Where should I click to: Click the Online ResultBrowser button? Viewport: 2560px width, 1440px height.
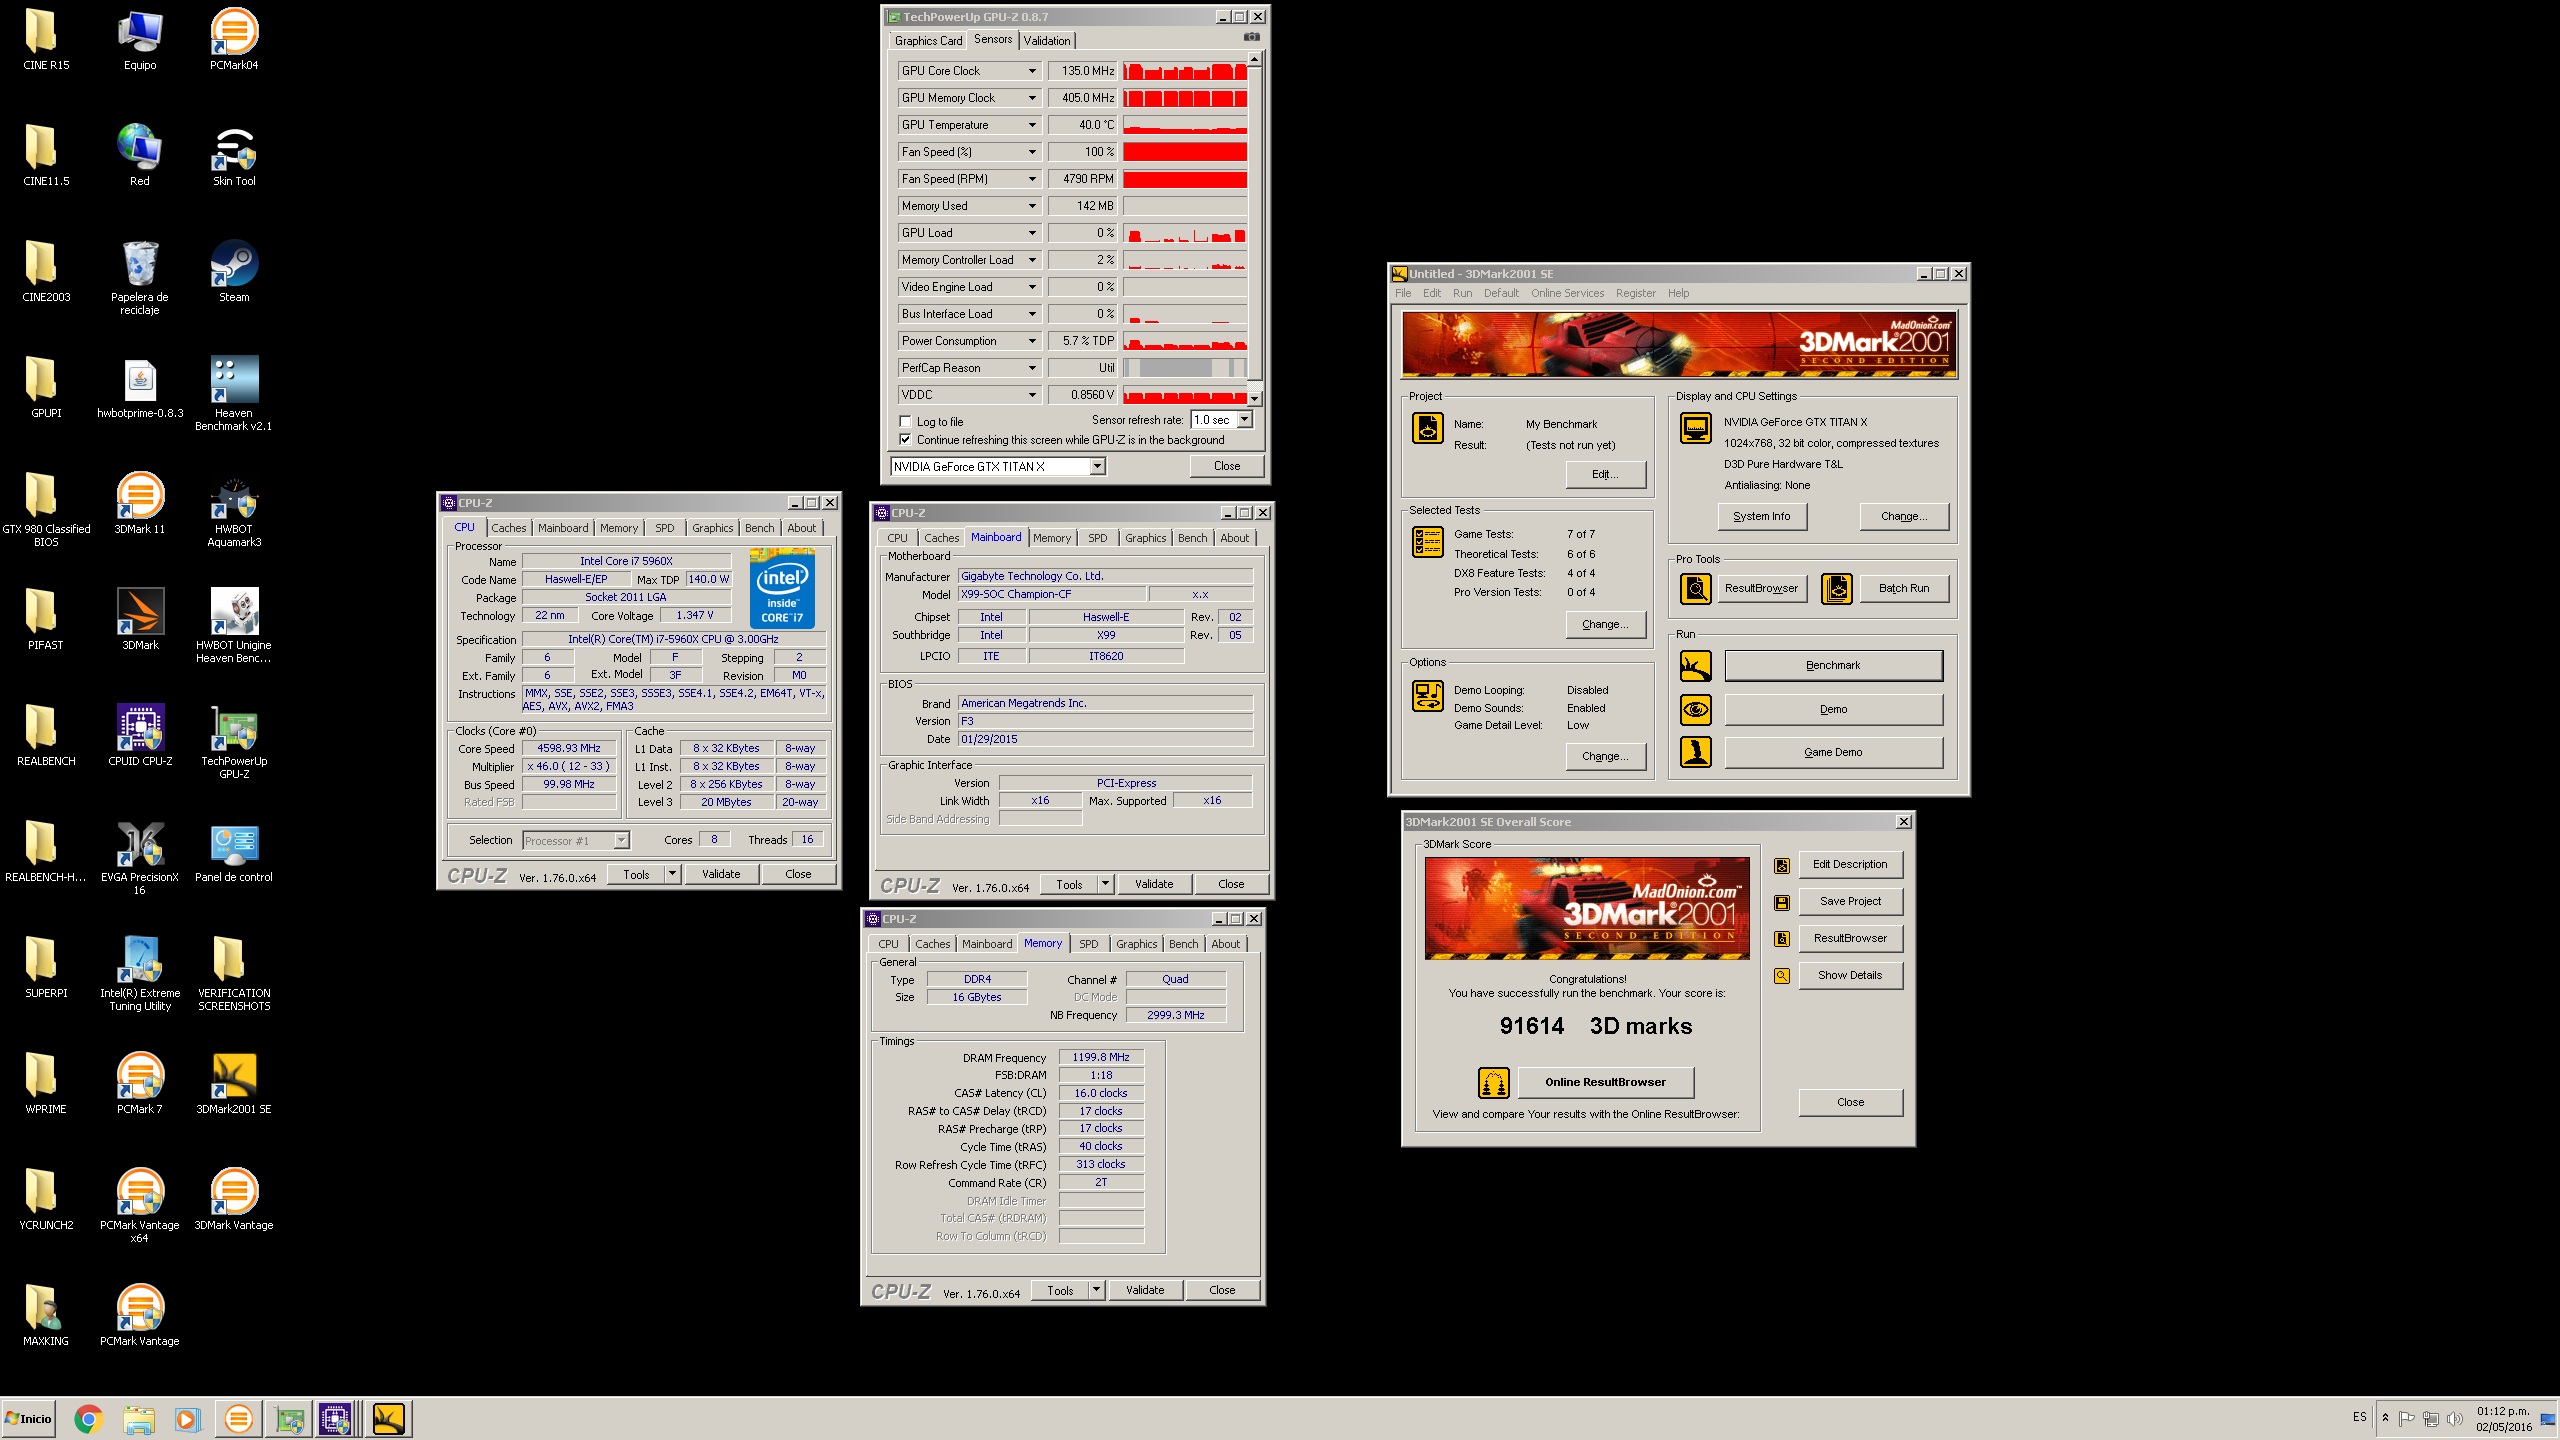[1605, 1082]
